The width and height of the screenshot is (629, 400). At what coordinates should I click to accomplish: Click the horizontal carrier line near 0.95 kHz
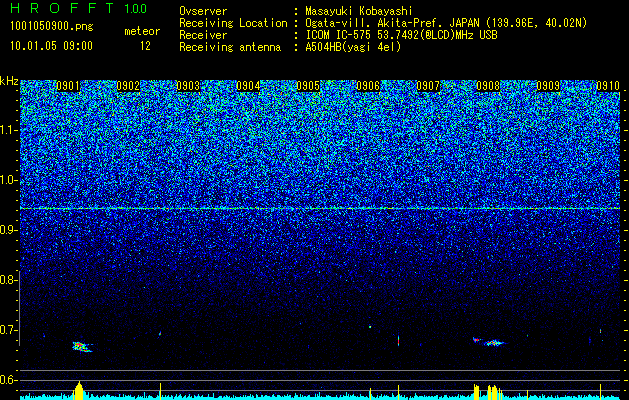[x=320, y=209]
